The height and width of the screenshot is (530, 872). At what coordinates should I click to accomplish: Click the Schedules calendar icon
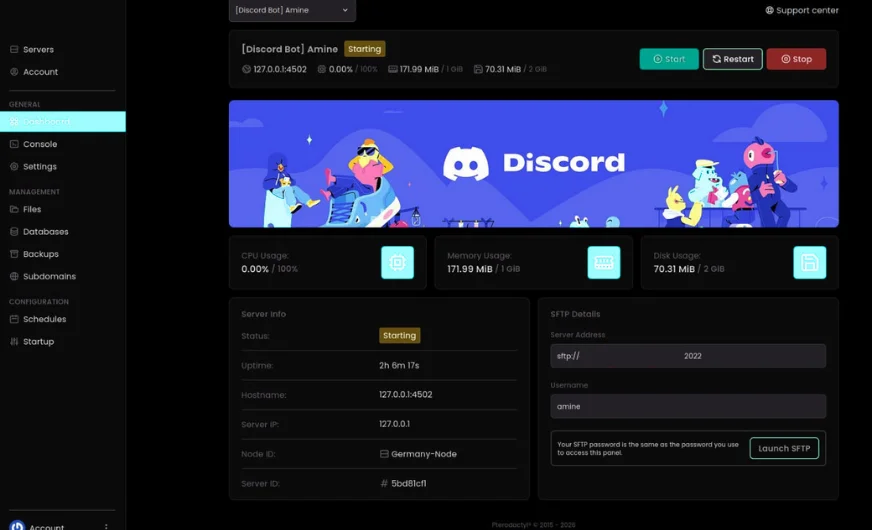pyautogui.click(x=14, y=319)
